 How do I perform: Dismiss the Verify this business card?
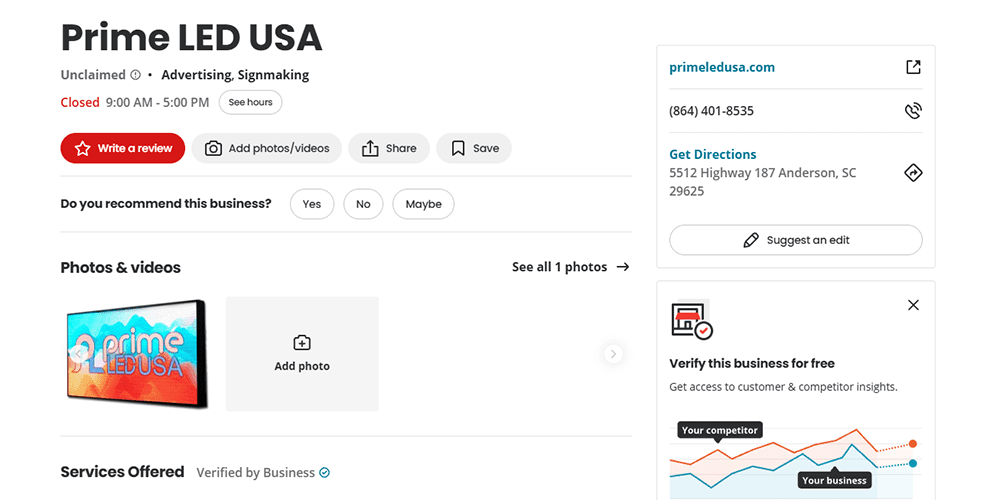(913, 305)
